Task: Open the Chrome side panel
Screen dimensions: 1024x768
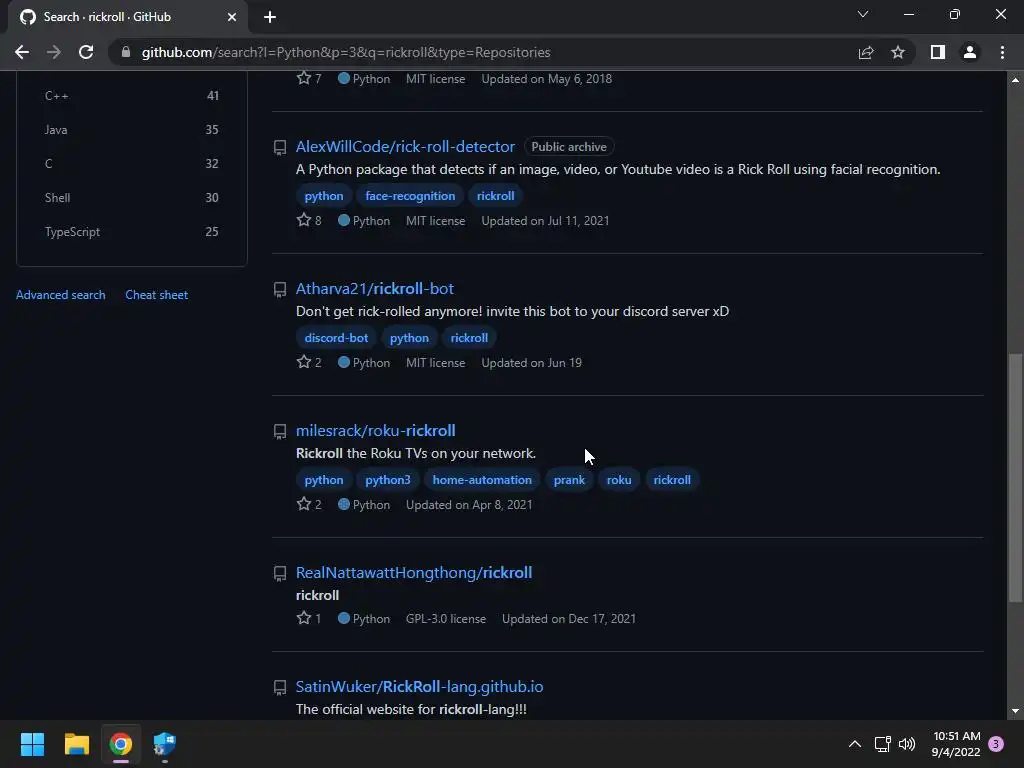Action: 938,52
